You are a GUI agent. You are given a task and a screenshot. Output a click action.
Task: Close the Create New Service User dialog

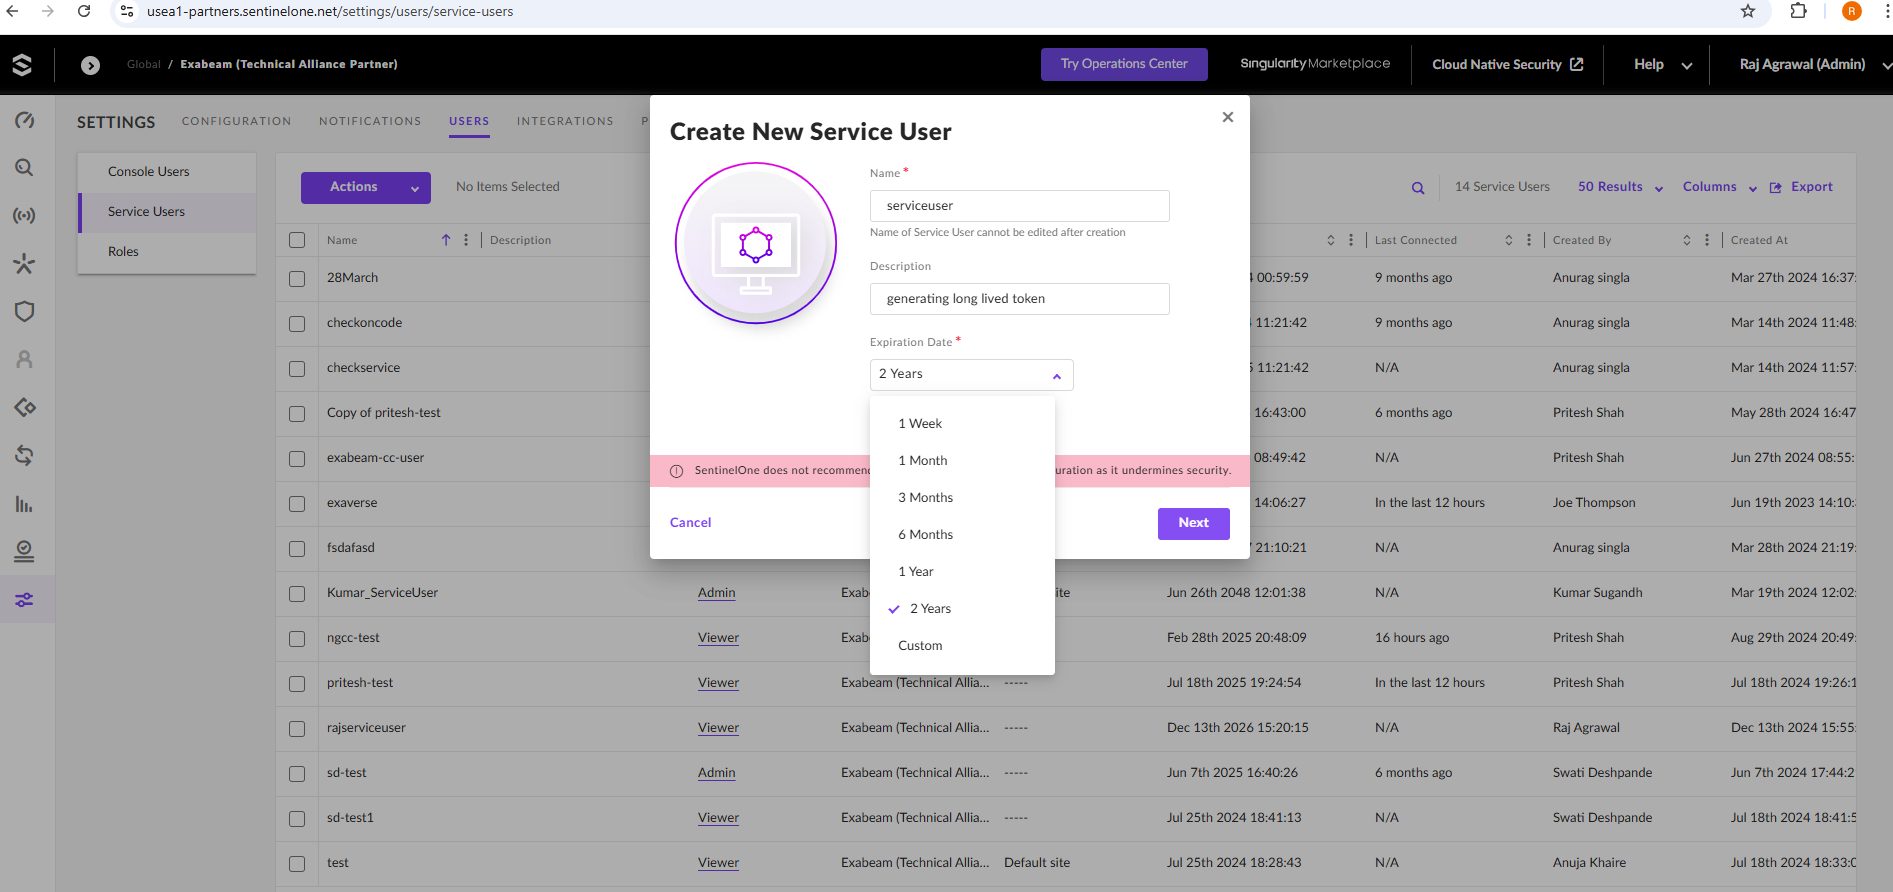click(x=1227, y=117)
